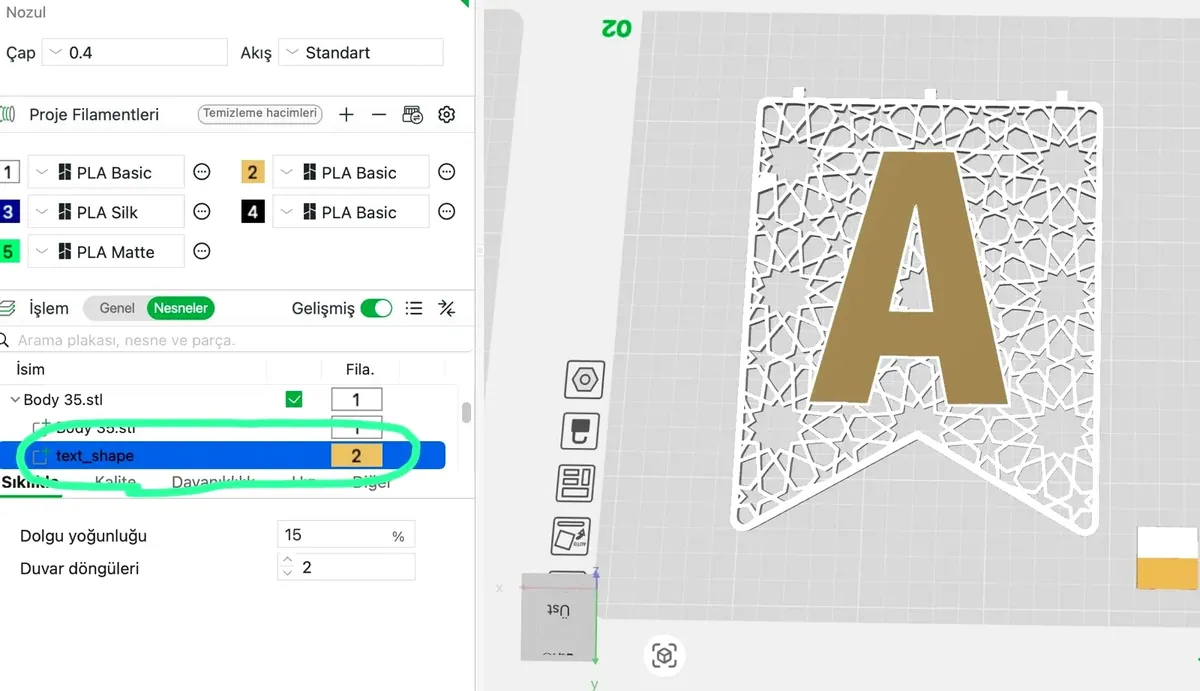Click the dark cup-shaped icon beside the plate
This screenshot has height=691, width=1200.
pyautogui.click(x=579, y=432)
